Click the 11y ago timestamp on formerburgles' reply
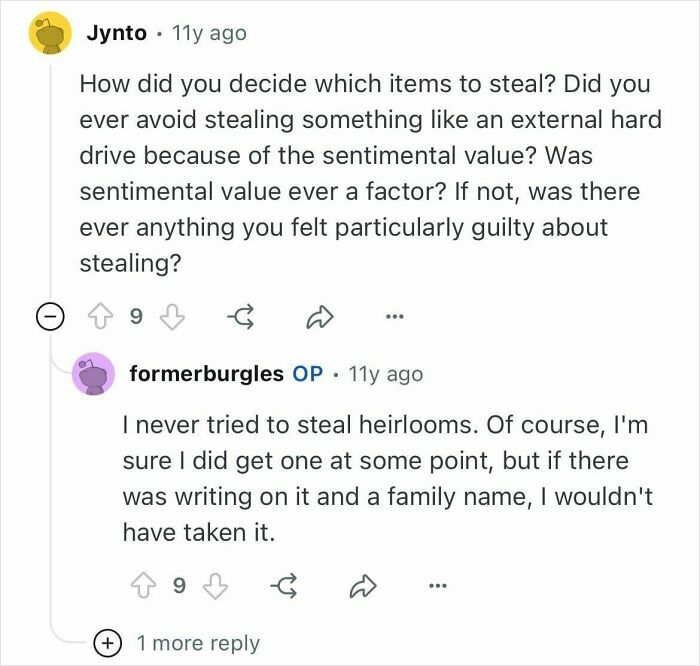 click(386, 374)
